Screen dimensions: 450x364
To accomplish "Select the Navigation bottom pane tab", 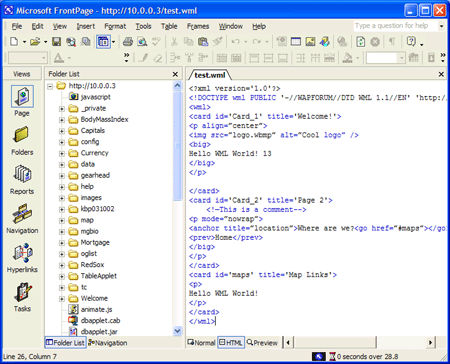I will tap(107, 343).
